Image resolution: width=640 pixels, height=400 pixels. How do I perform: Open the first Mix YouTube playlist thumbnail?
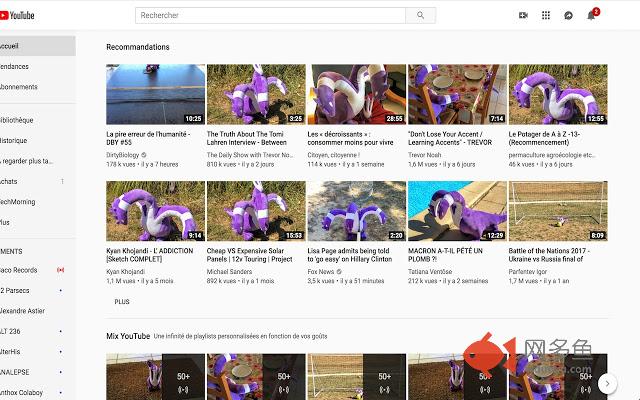pyautogui.click(x=156, y=377)
